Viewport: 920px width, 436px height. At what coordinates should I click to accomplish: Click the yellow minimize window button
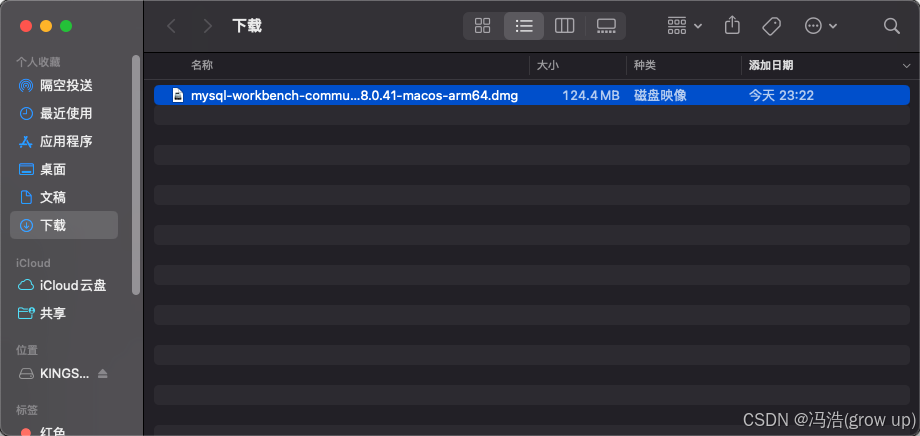[x=46, y=26]
